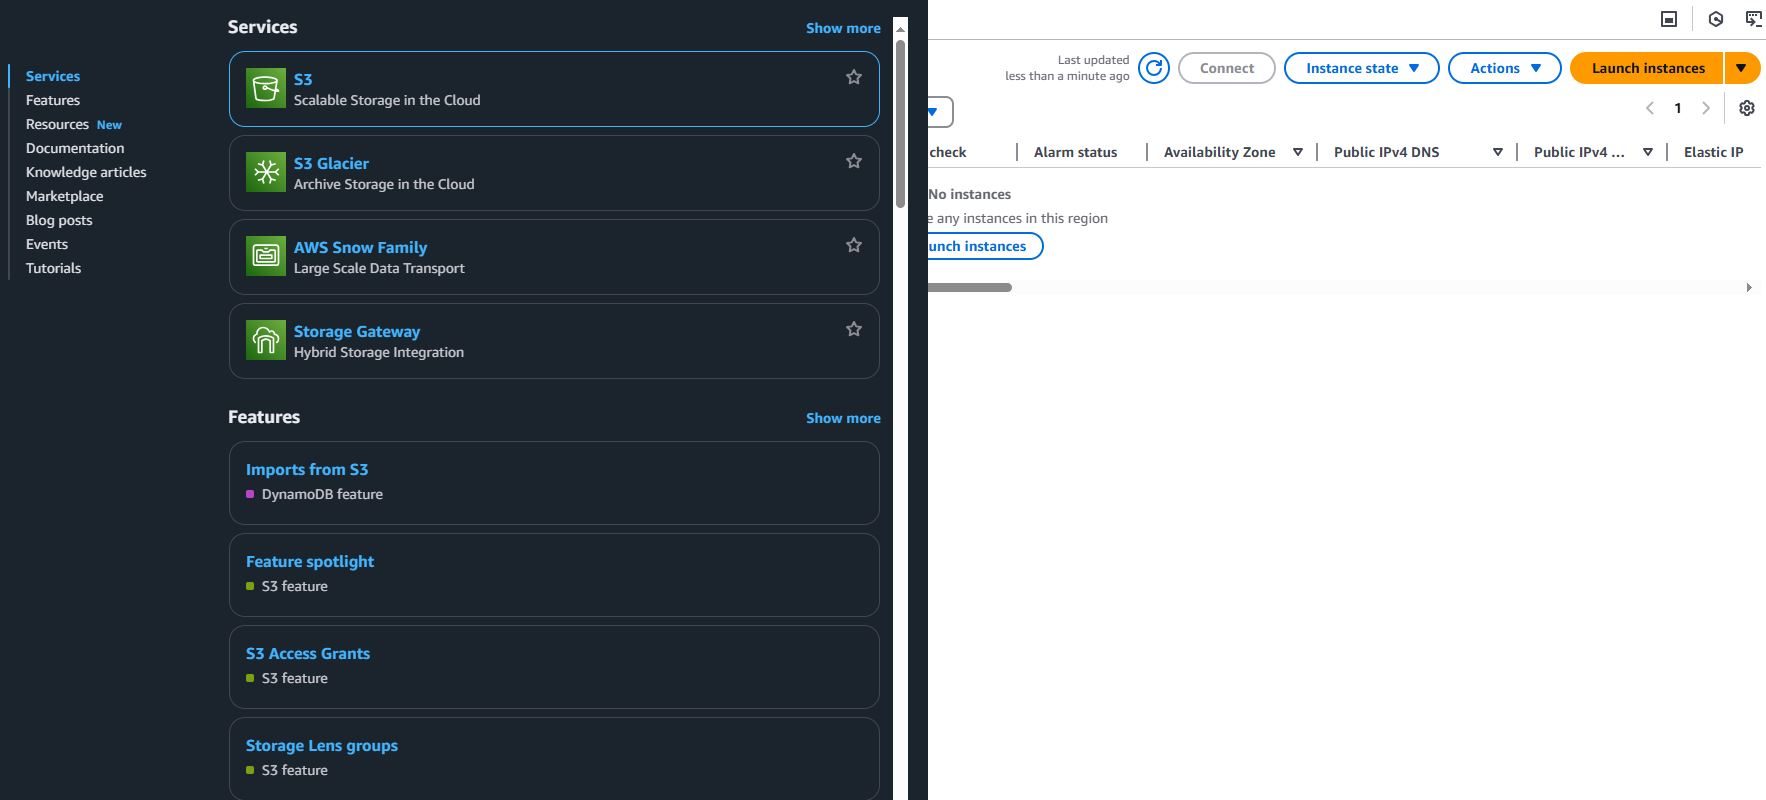Sort by Public IPv4 address arrow

pos(1648,152)
